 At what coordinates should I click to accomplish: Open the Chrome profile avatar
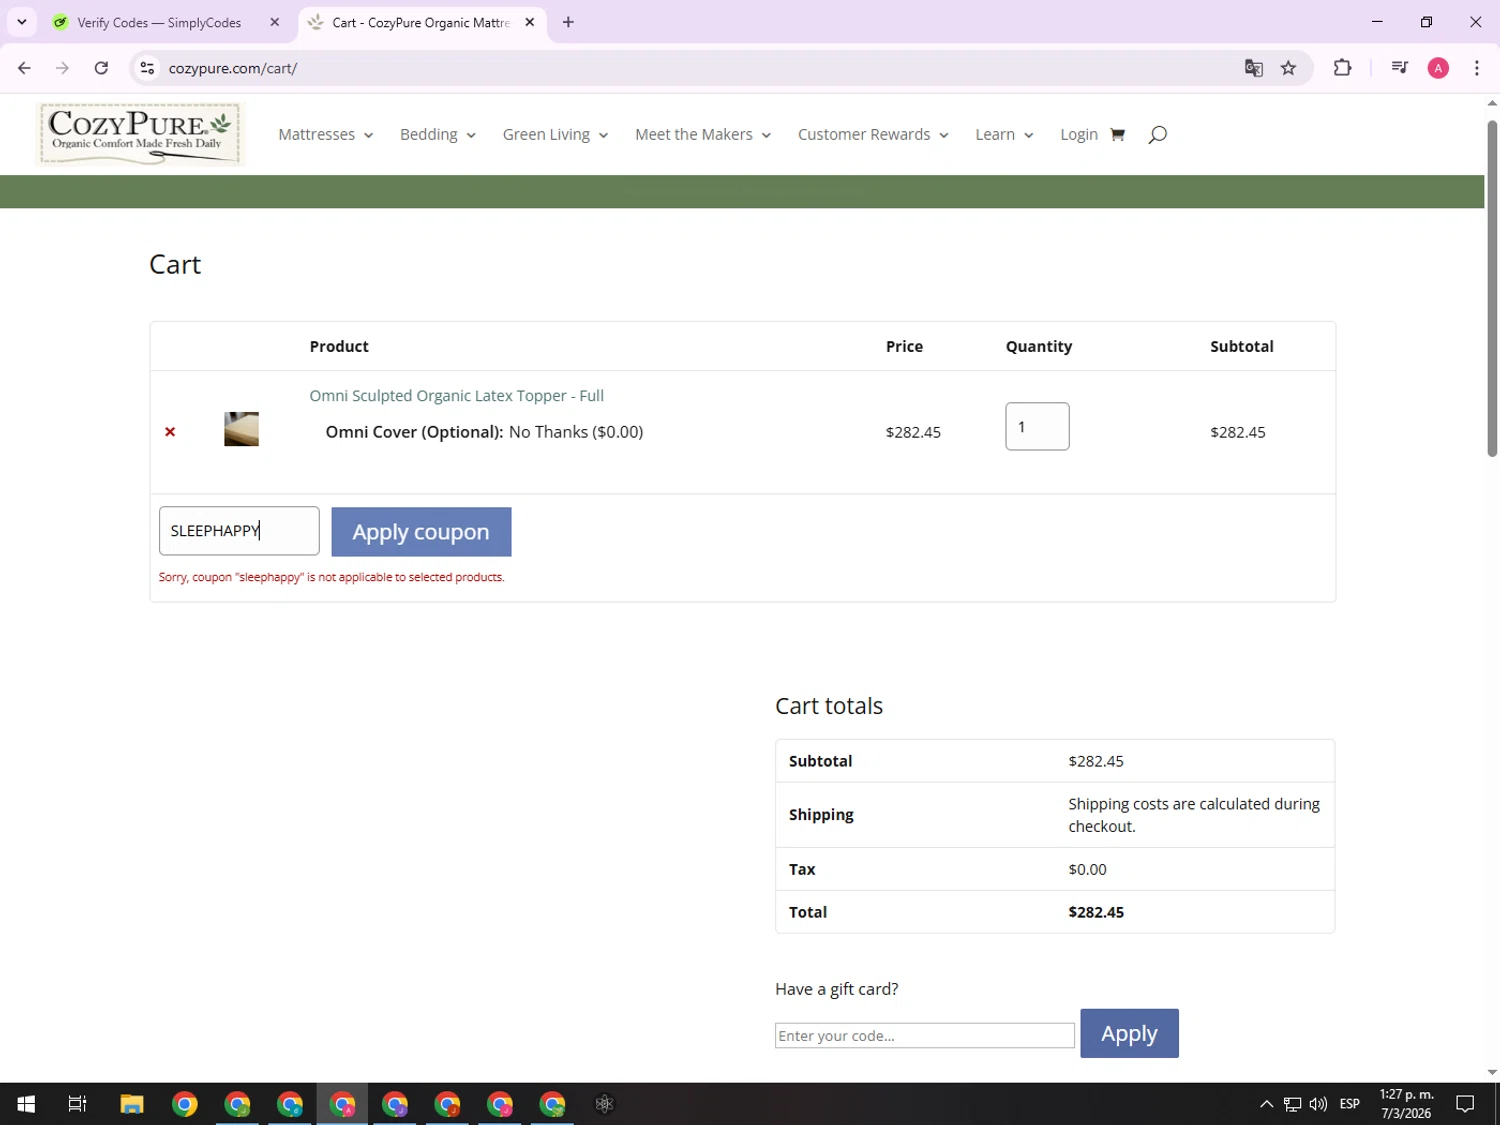click(1438, 68)
